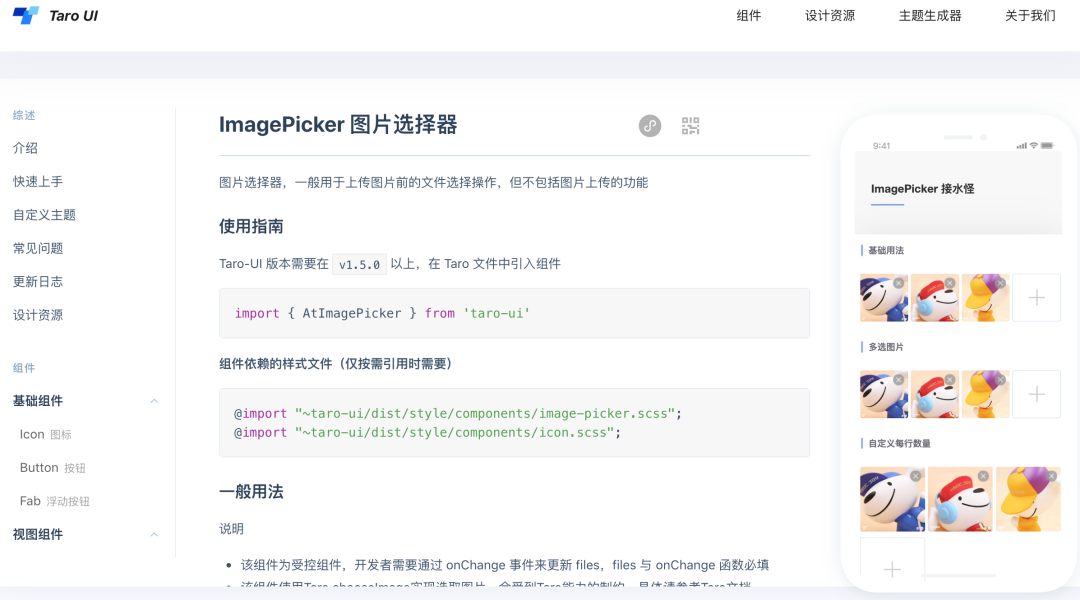Collapse the 基础组件 section
Screen dimensions: 1080x600
(x=154, y=400)
